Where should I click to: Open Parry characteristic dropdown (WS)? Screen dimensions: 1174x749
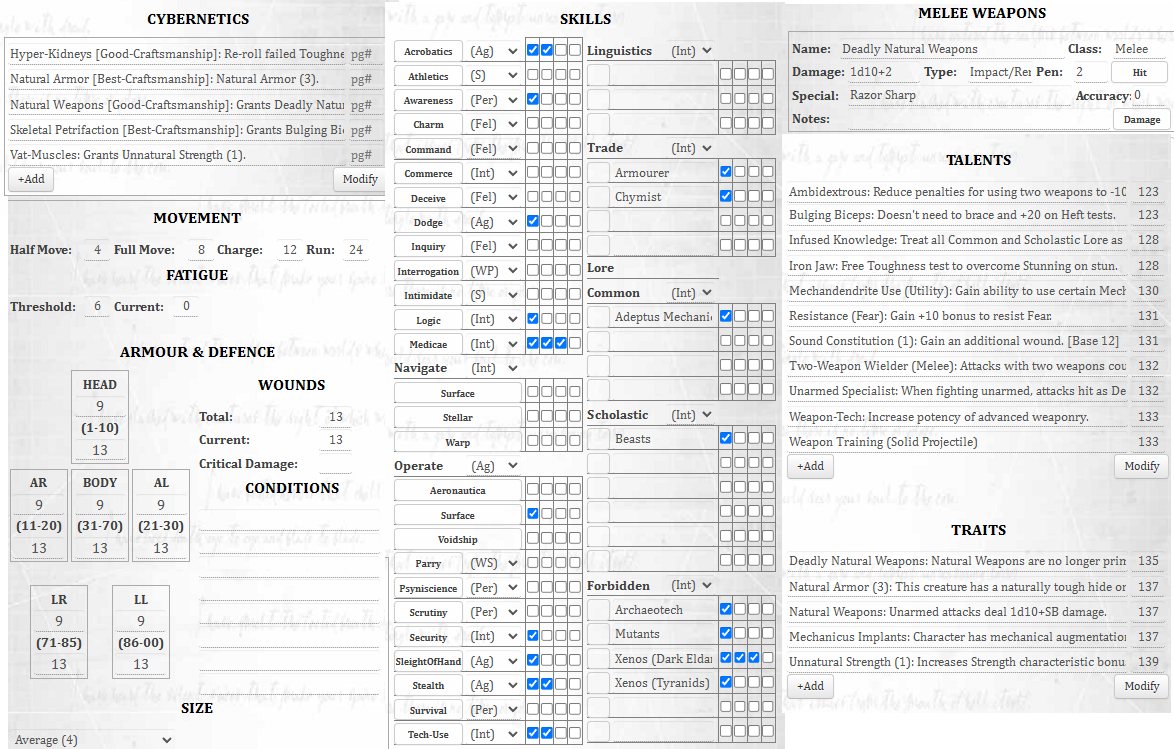pos(494,563)
